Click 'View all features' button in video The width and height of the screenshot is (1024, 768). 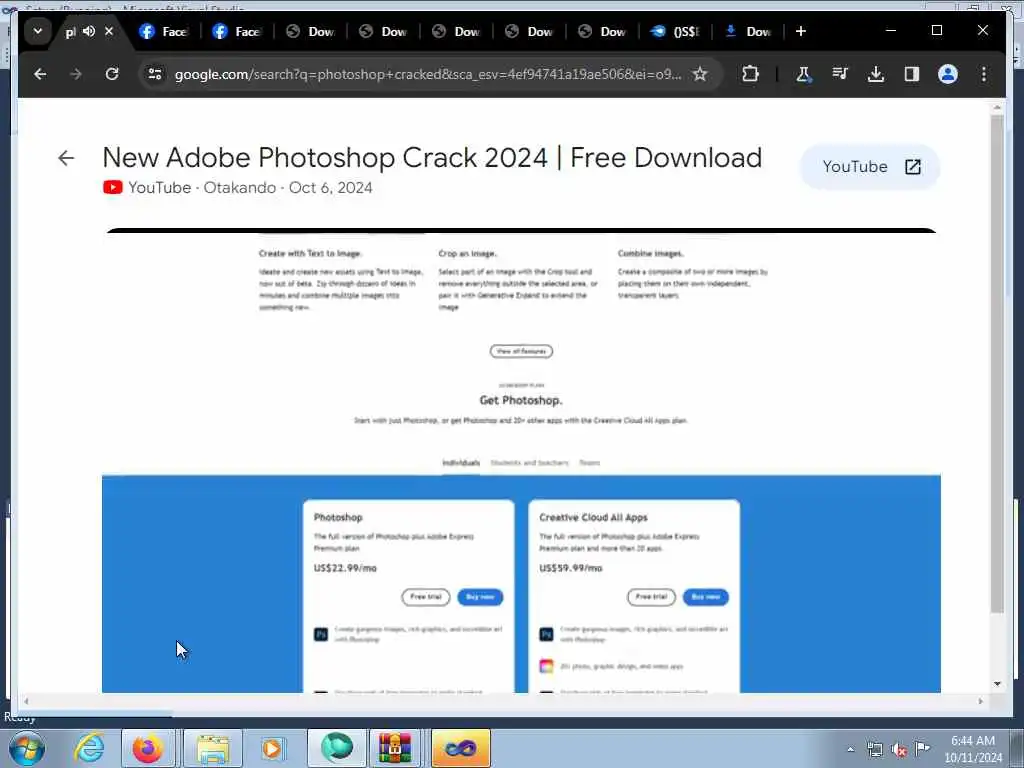pyautogui.click(x=521, y=351)
